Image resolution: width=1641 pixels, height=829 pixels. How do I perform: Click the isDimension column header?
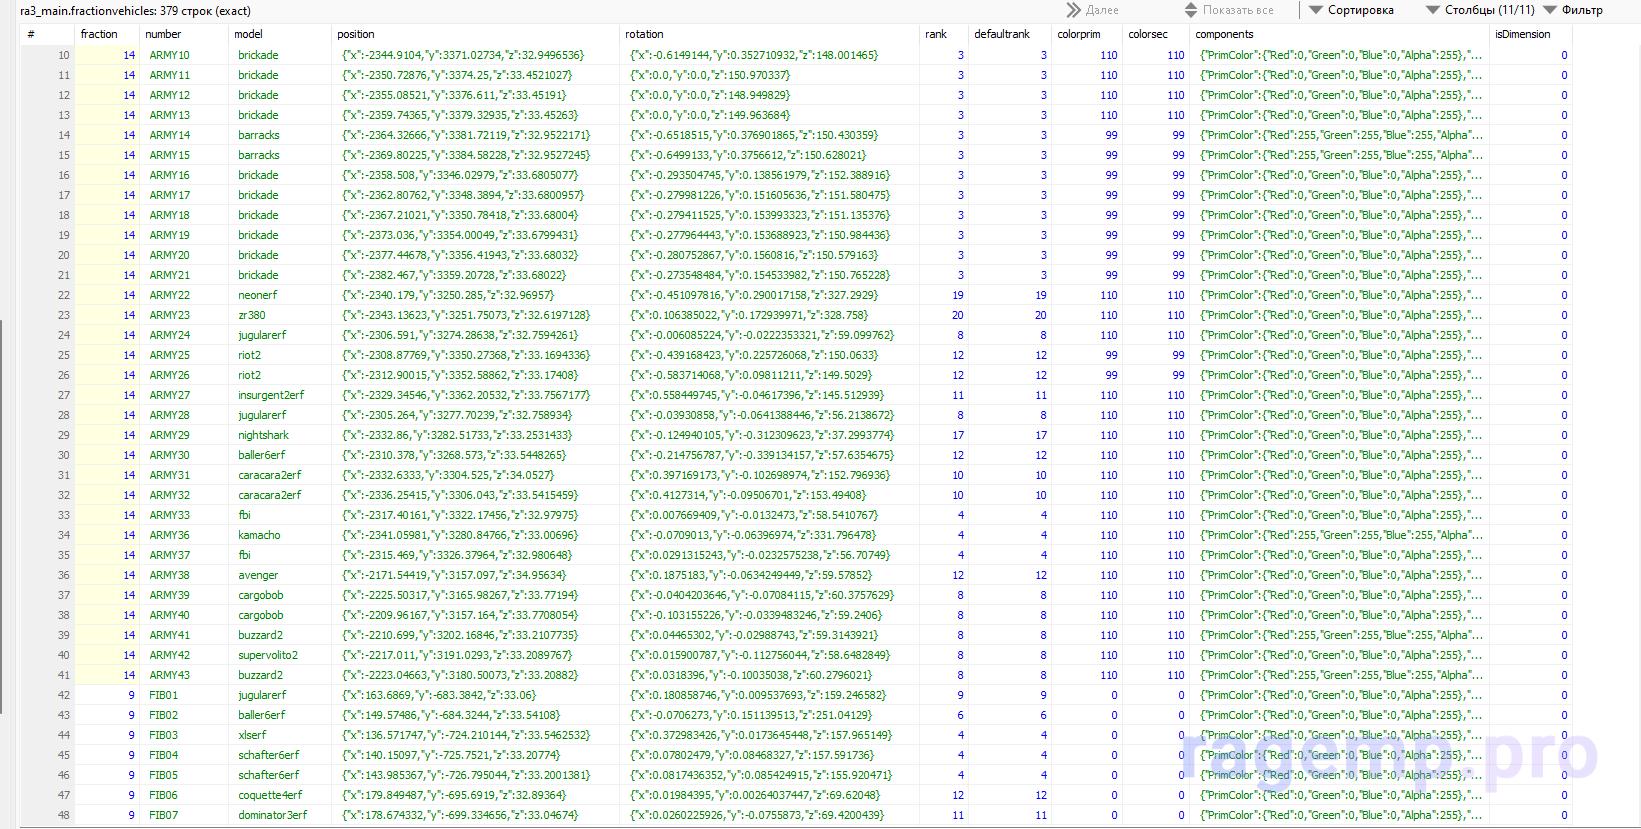pyautogui.click(x=1522, y=34)
